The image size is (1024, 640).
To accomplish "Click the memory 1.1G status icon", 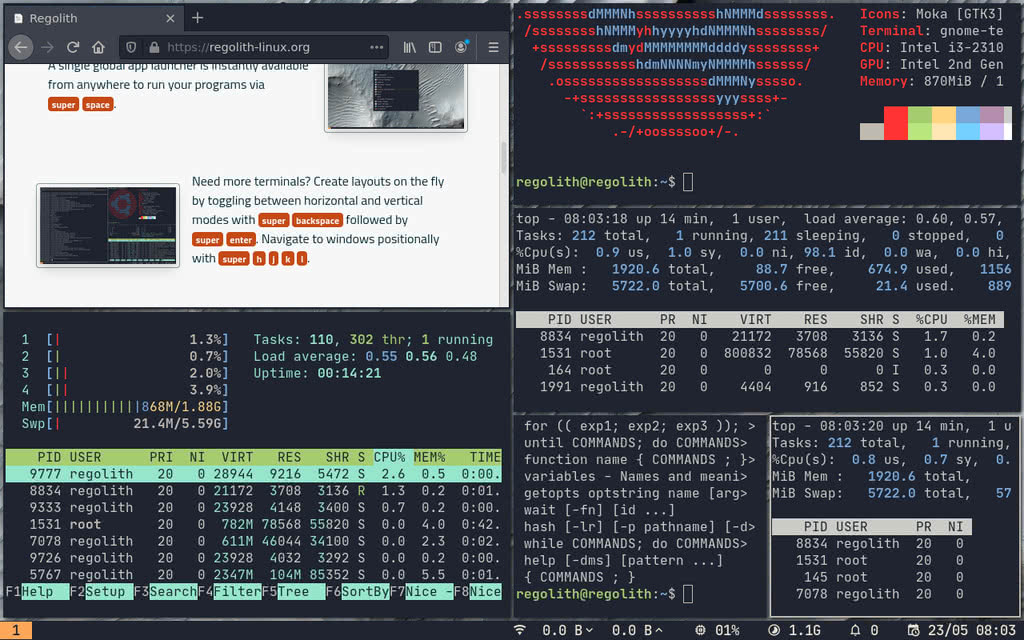I will pos(774,630).
